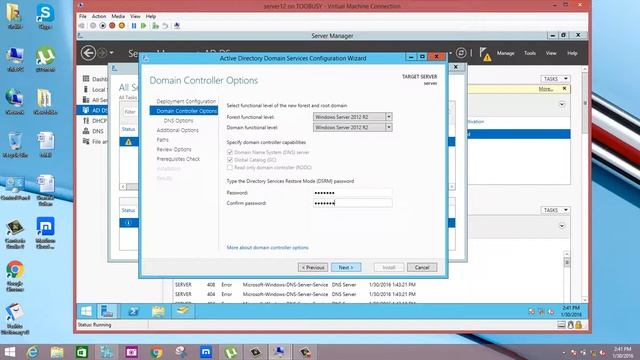This screenshot has height=360, width=640.
Task: Open the Manage menu in Server Manager
Action: (x=505, y=53)
